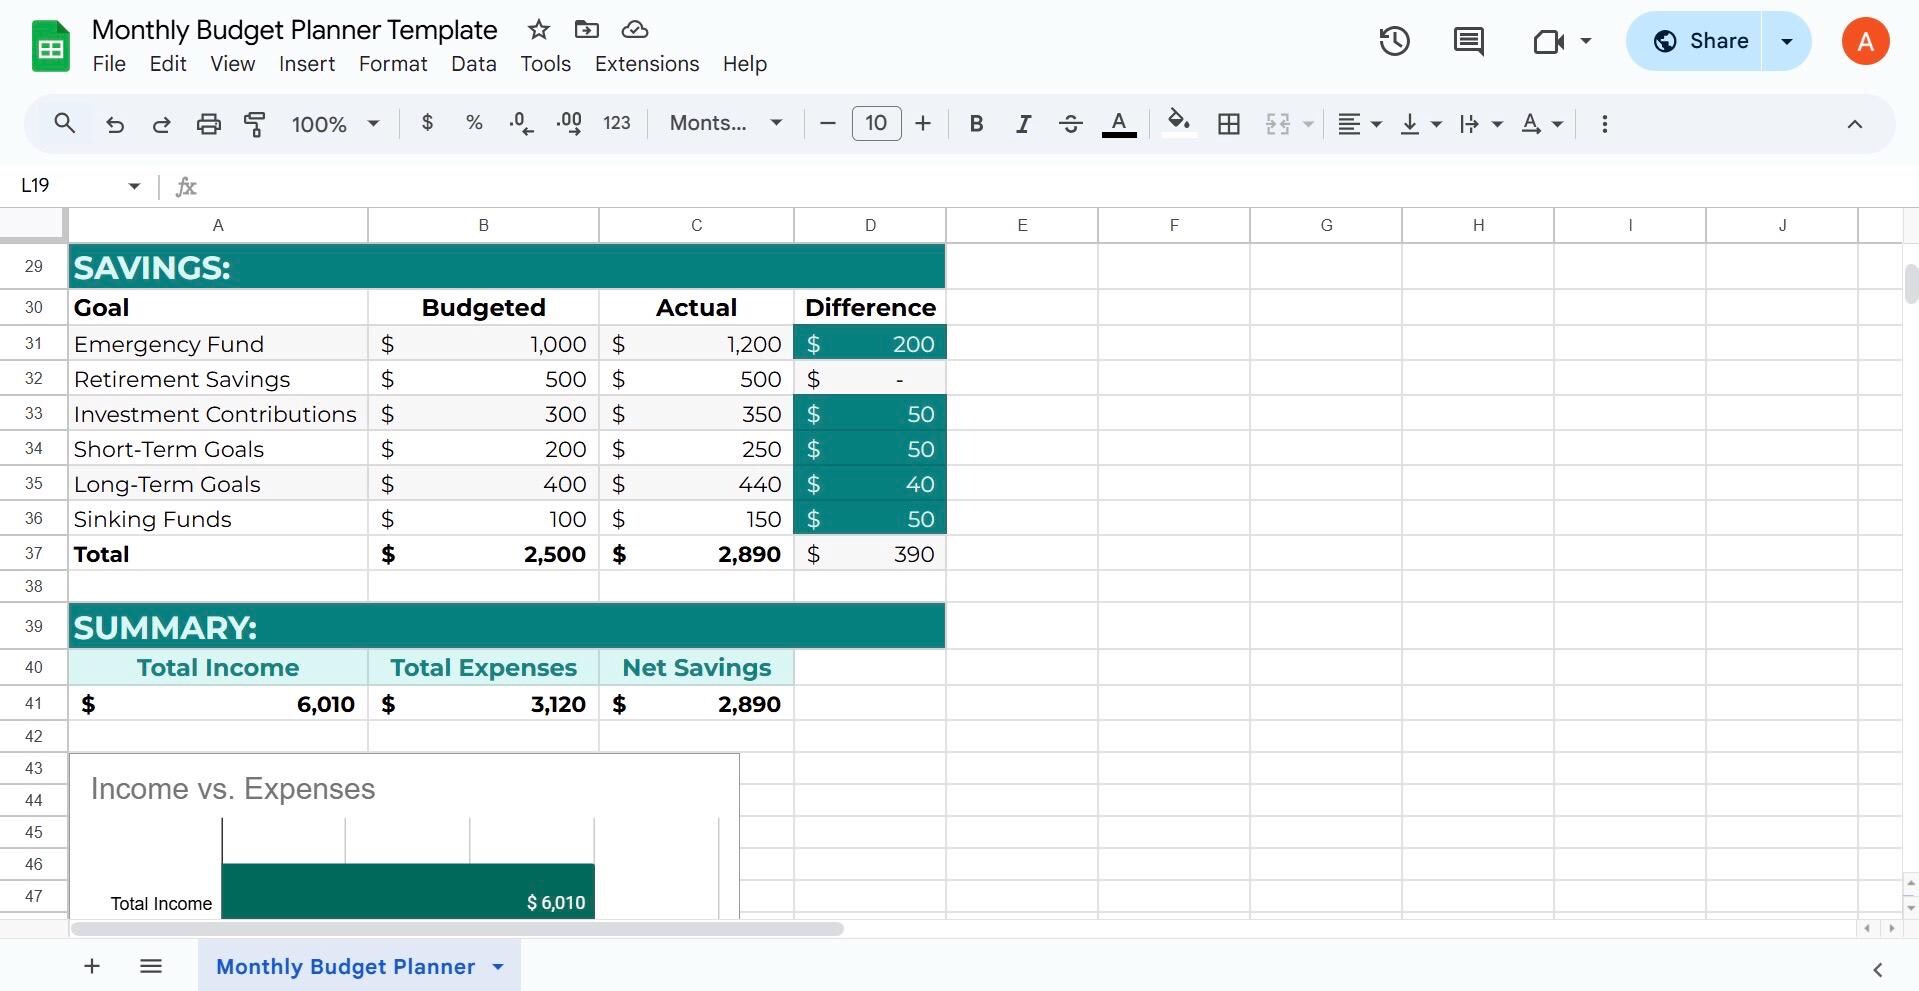The image size is (1919, 991).
Task: Open version history
Action: (x=1393, y=41)
